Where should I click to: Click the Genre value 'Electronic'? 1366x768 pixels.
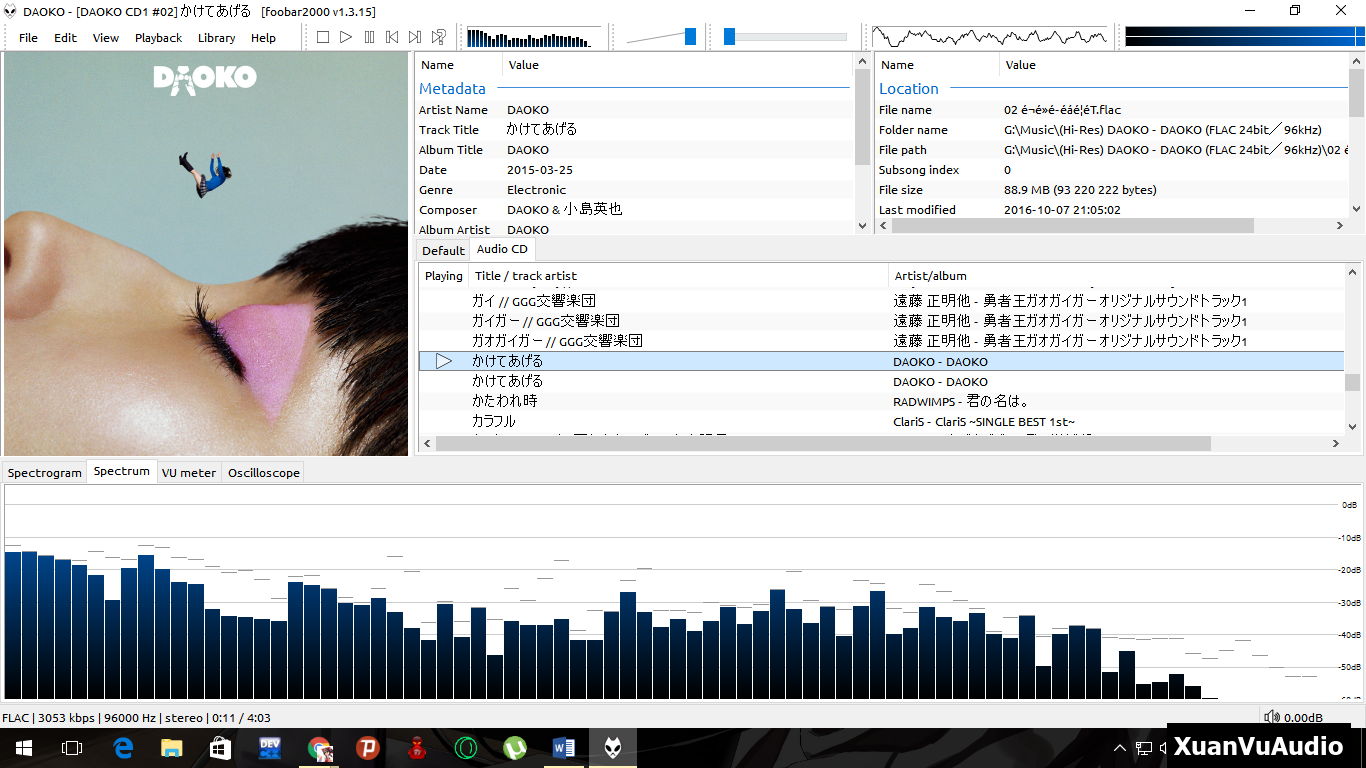[x=536, y=190]
